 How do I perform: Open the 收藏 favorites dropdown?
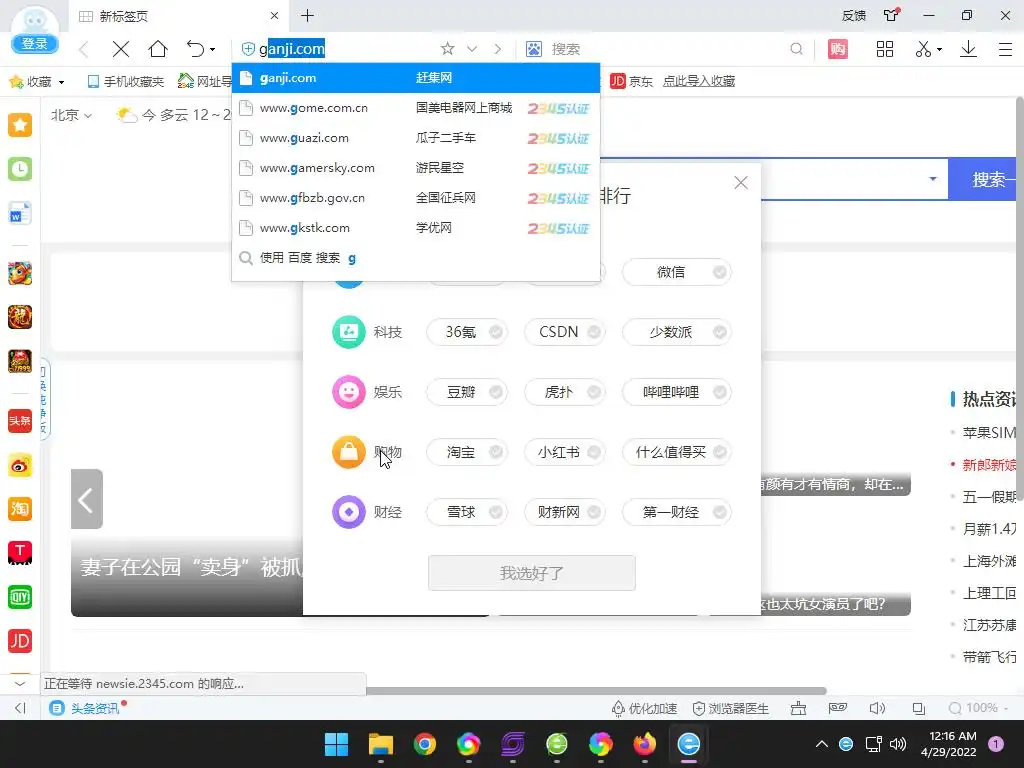pos(37,82)
